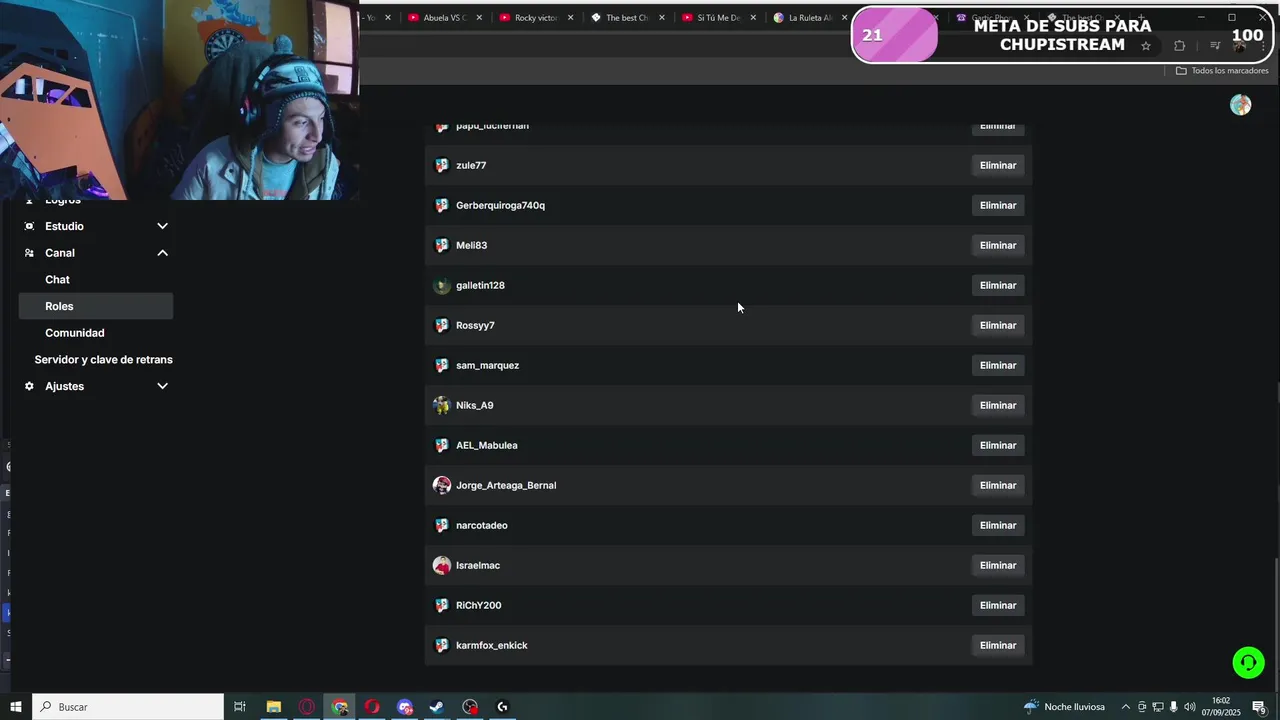This screenshot has height=720, width=1280.
Task: Click the Canal sidebar icon
Action: point(29,253)
